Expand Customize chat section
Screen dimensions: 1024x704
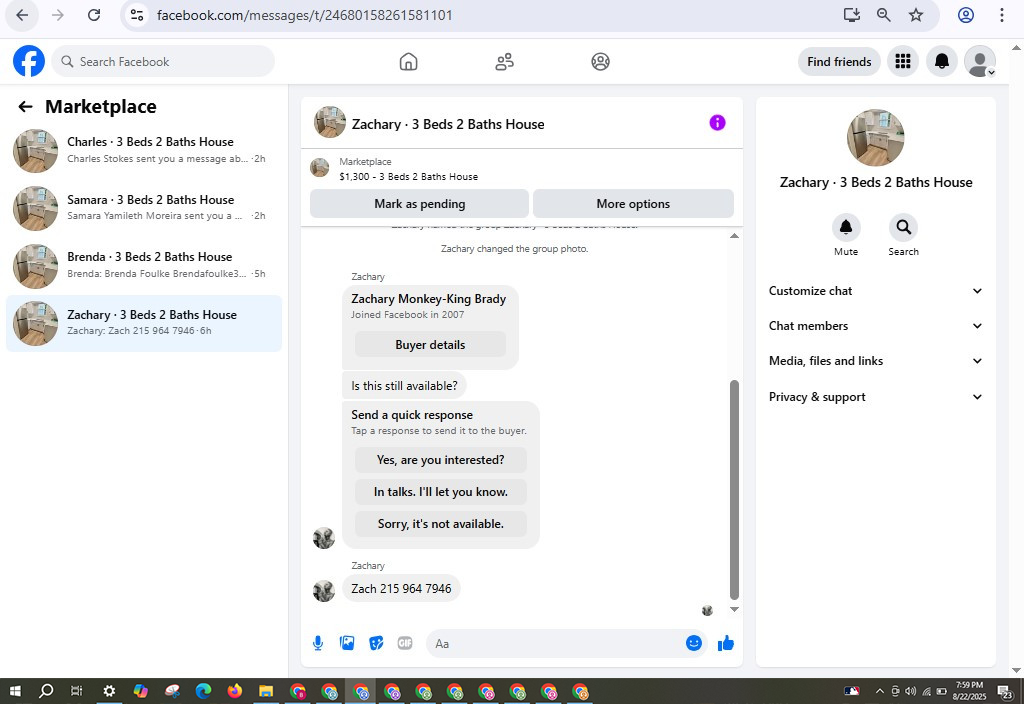tap(875, 291)
